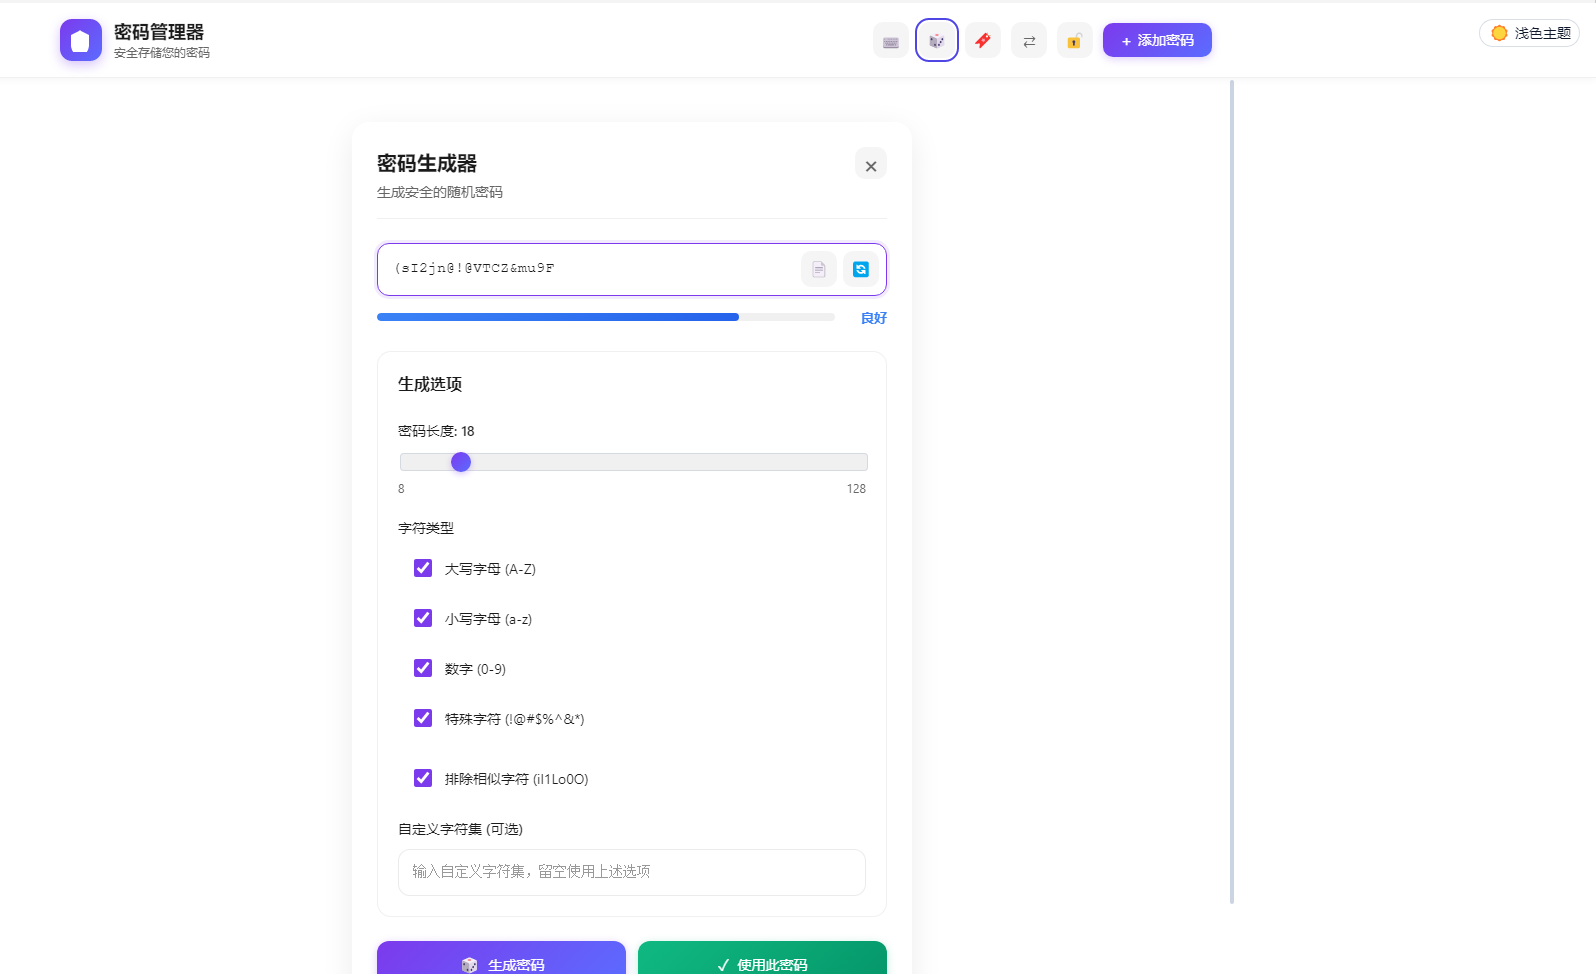Image resolution: width=1596 pixels, height=974 pixels.
Task: Click the yellow open padlock icon
Action: [1075, 41]
